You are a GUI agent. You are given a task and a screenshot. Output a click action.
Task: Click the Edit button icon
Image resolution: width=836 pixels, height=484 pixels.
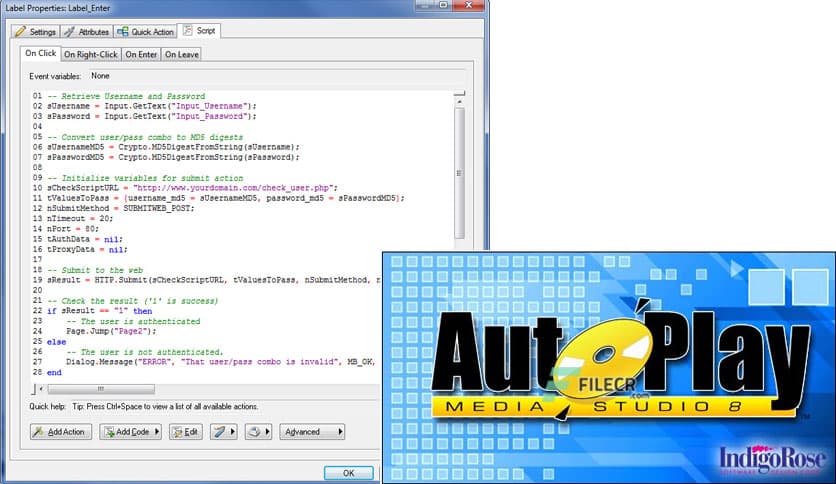[x=178, y=432]
